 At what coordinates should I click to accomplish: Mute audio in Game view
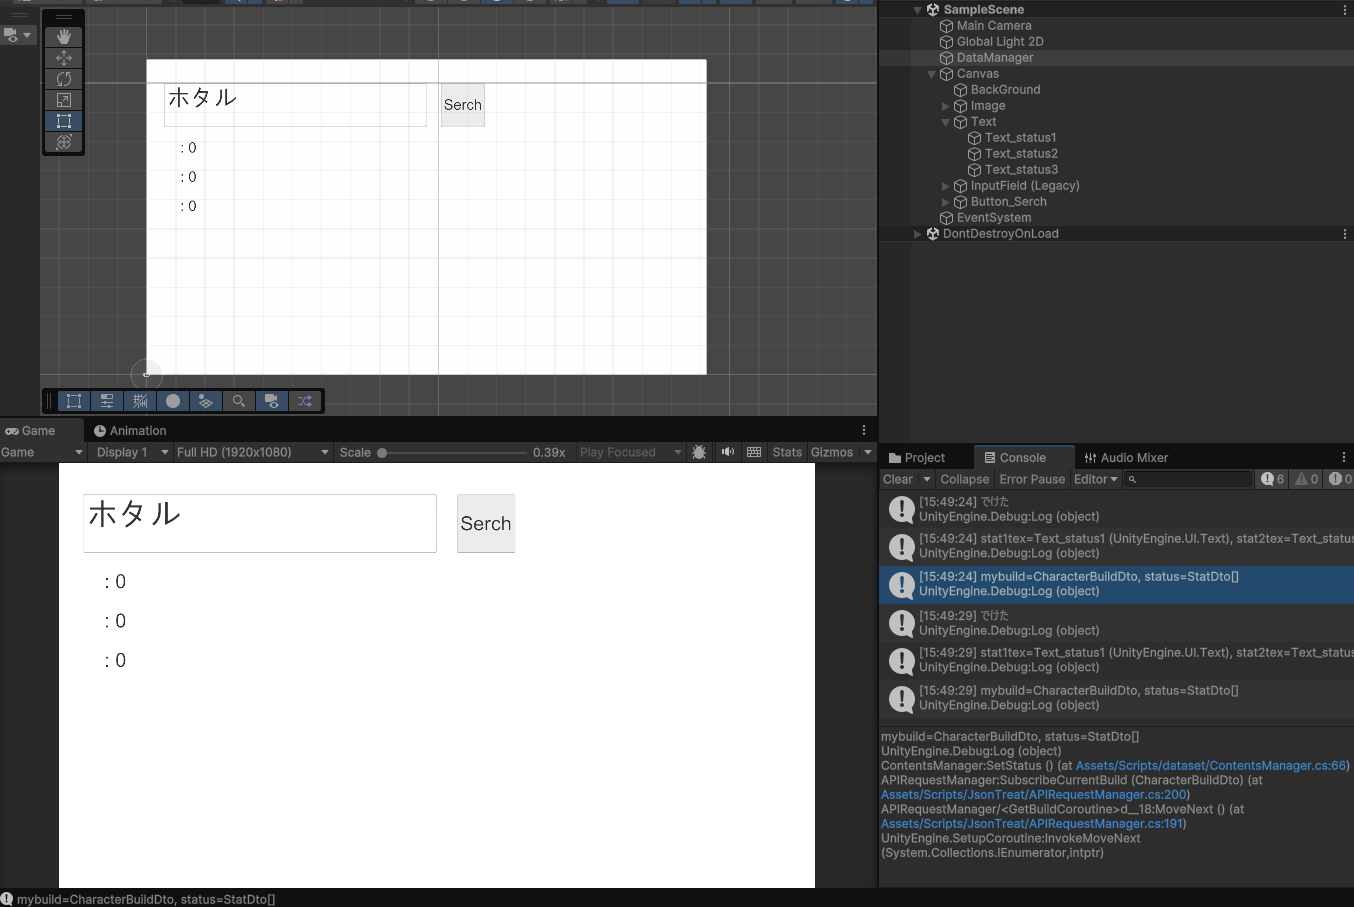727,452
